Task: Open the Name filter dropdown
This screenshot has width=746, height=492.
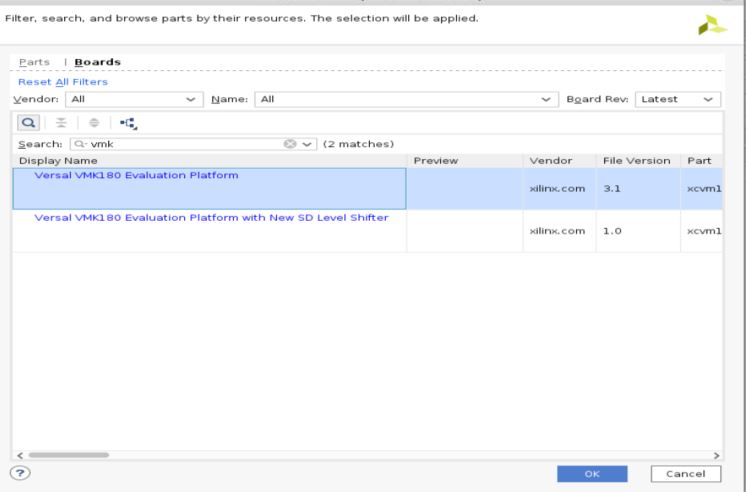Action: coord(404,99)
